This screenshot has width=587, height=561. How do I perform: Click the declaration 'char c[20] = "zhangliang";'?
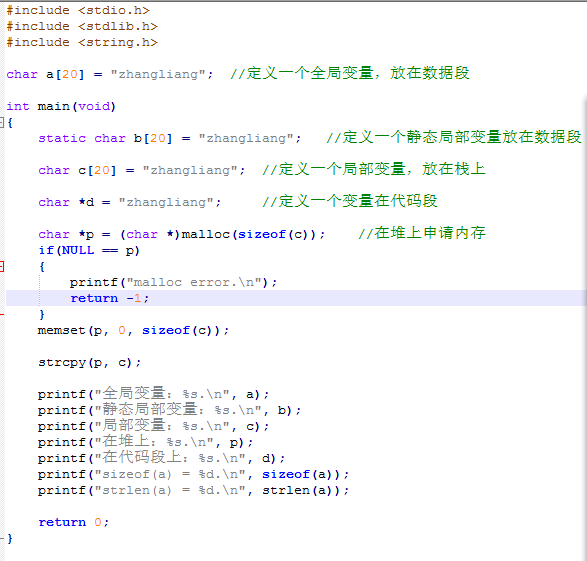tap(142, 171)
